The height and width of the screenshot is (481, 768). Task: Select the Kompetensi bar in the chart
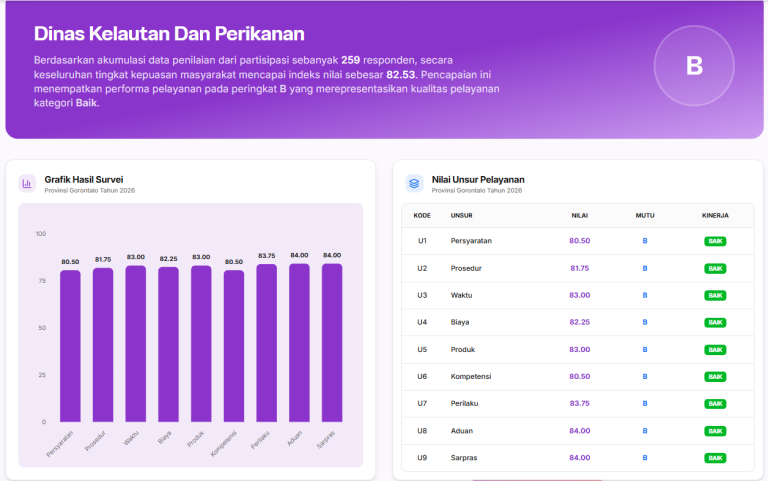point(234,346)
